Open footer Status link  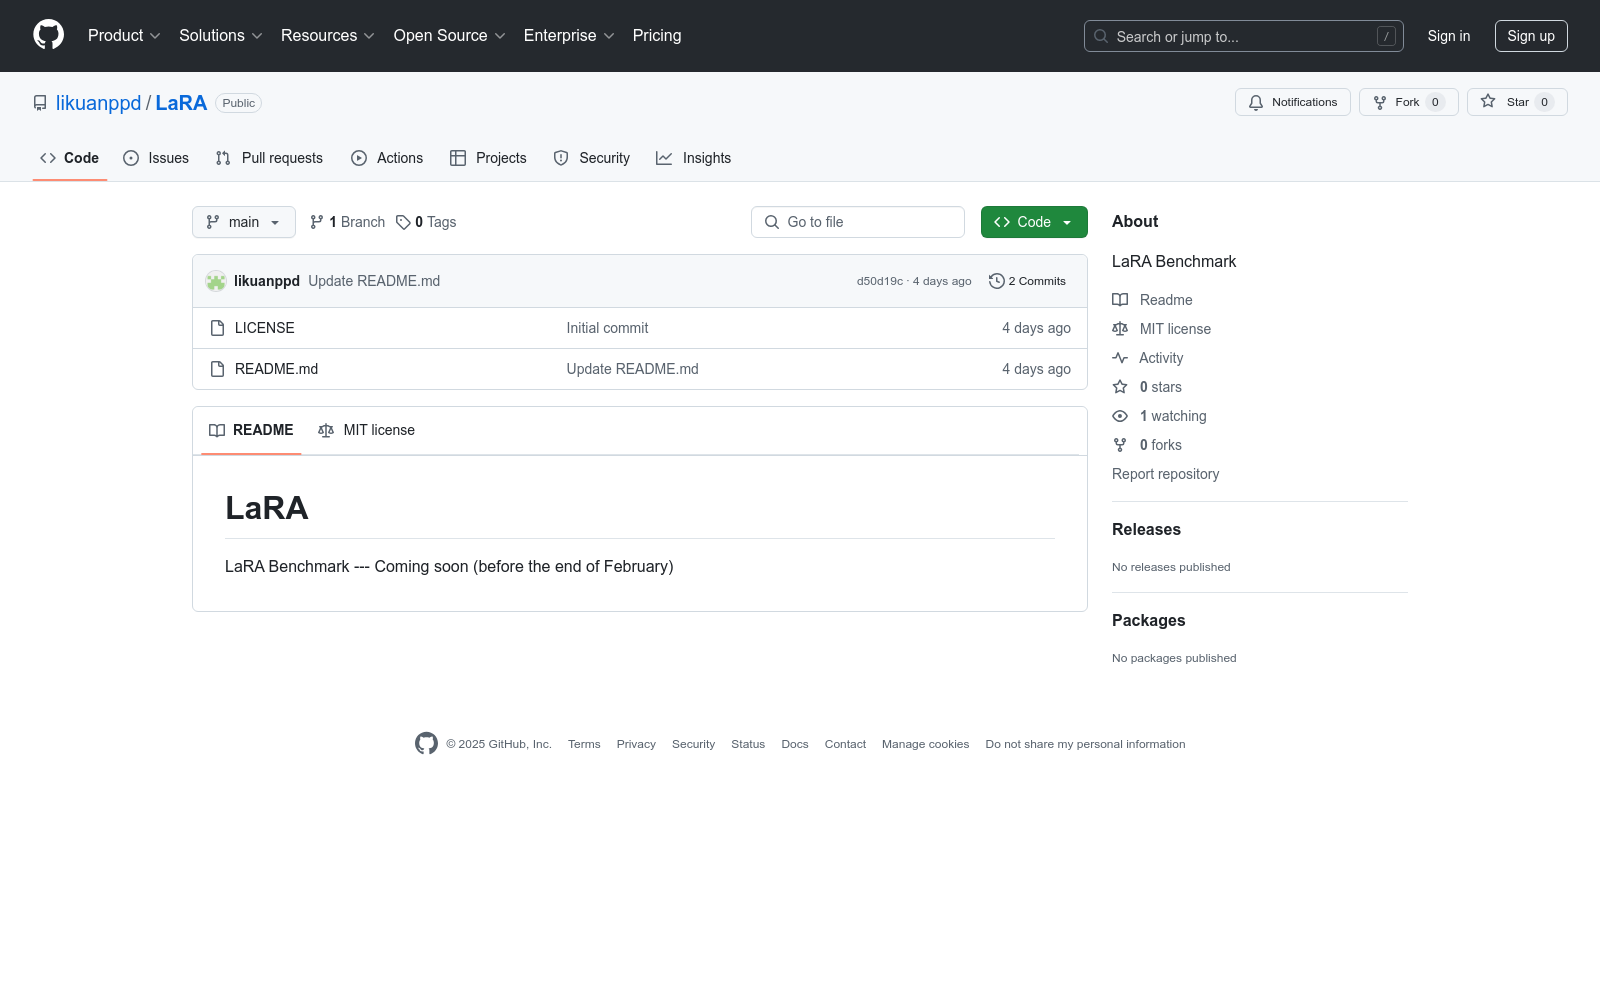pyautogui.click(x=748, y=744)
